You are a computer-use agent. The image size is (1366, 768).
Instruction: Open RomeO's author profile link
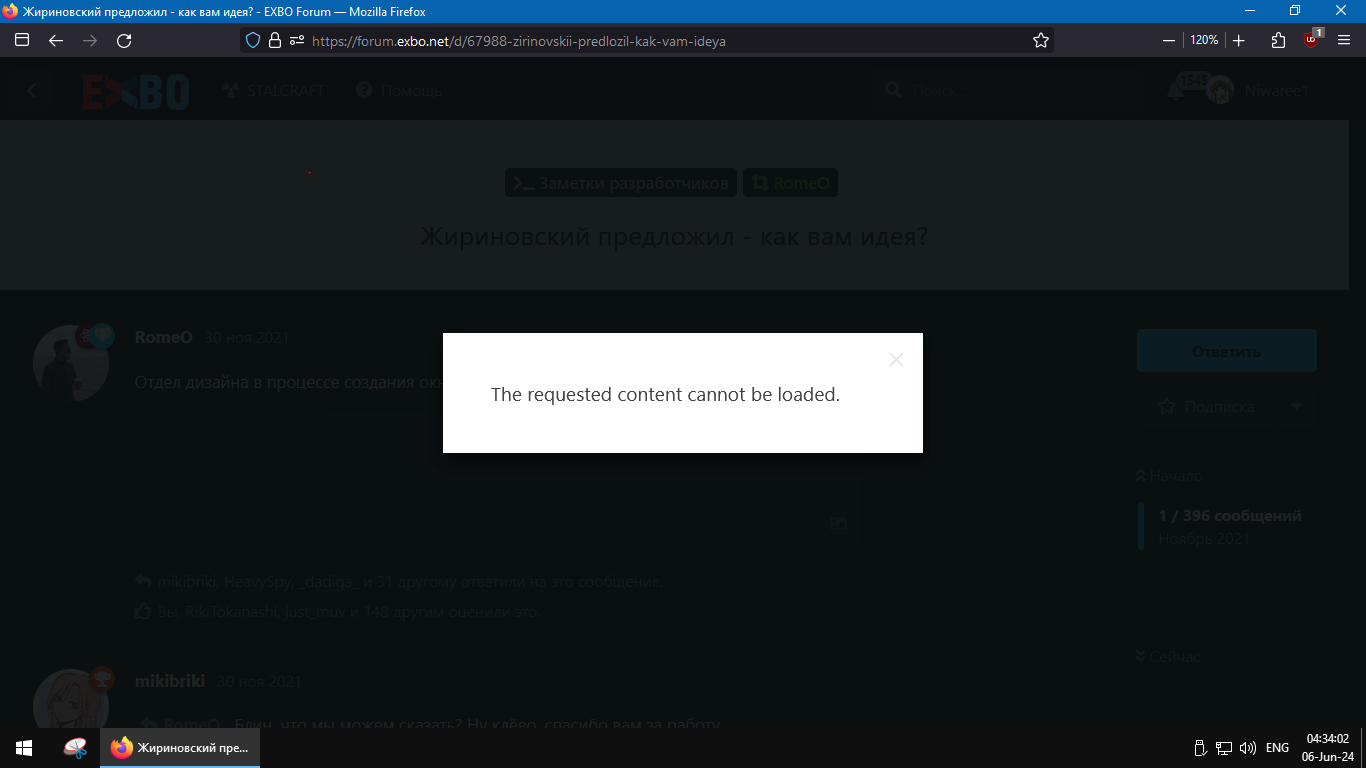pos(163,338)
